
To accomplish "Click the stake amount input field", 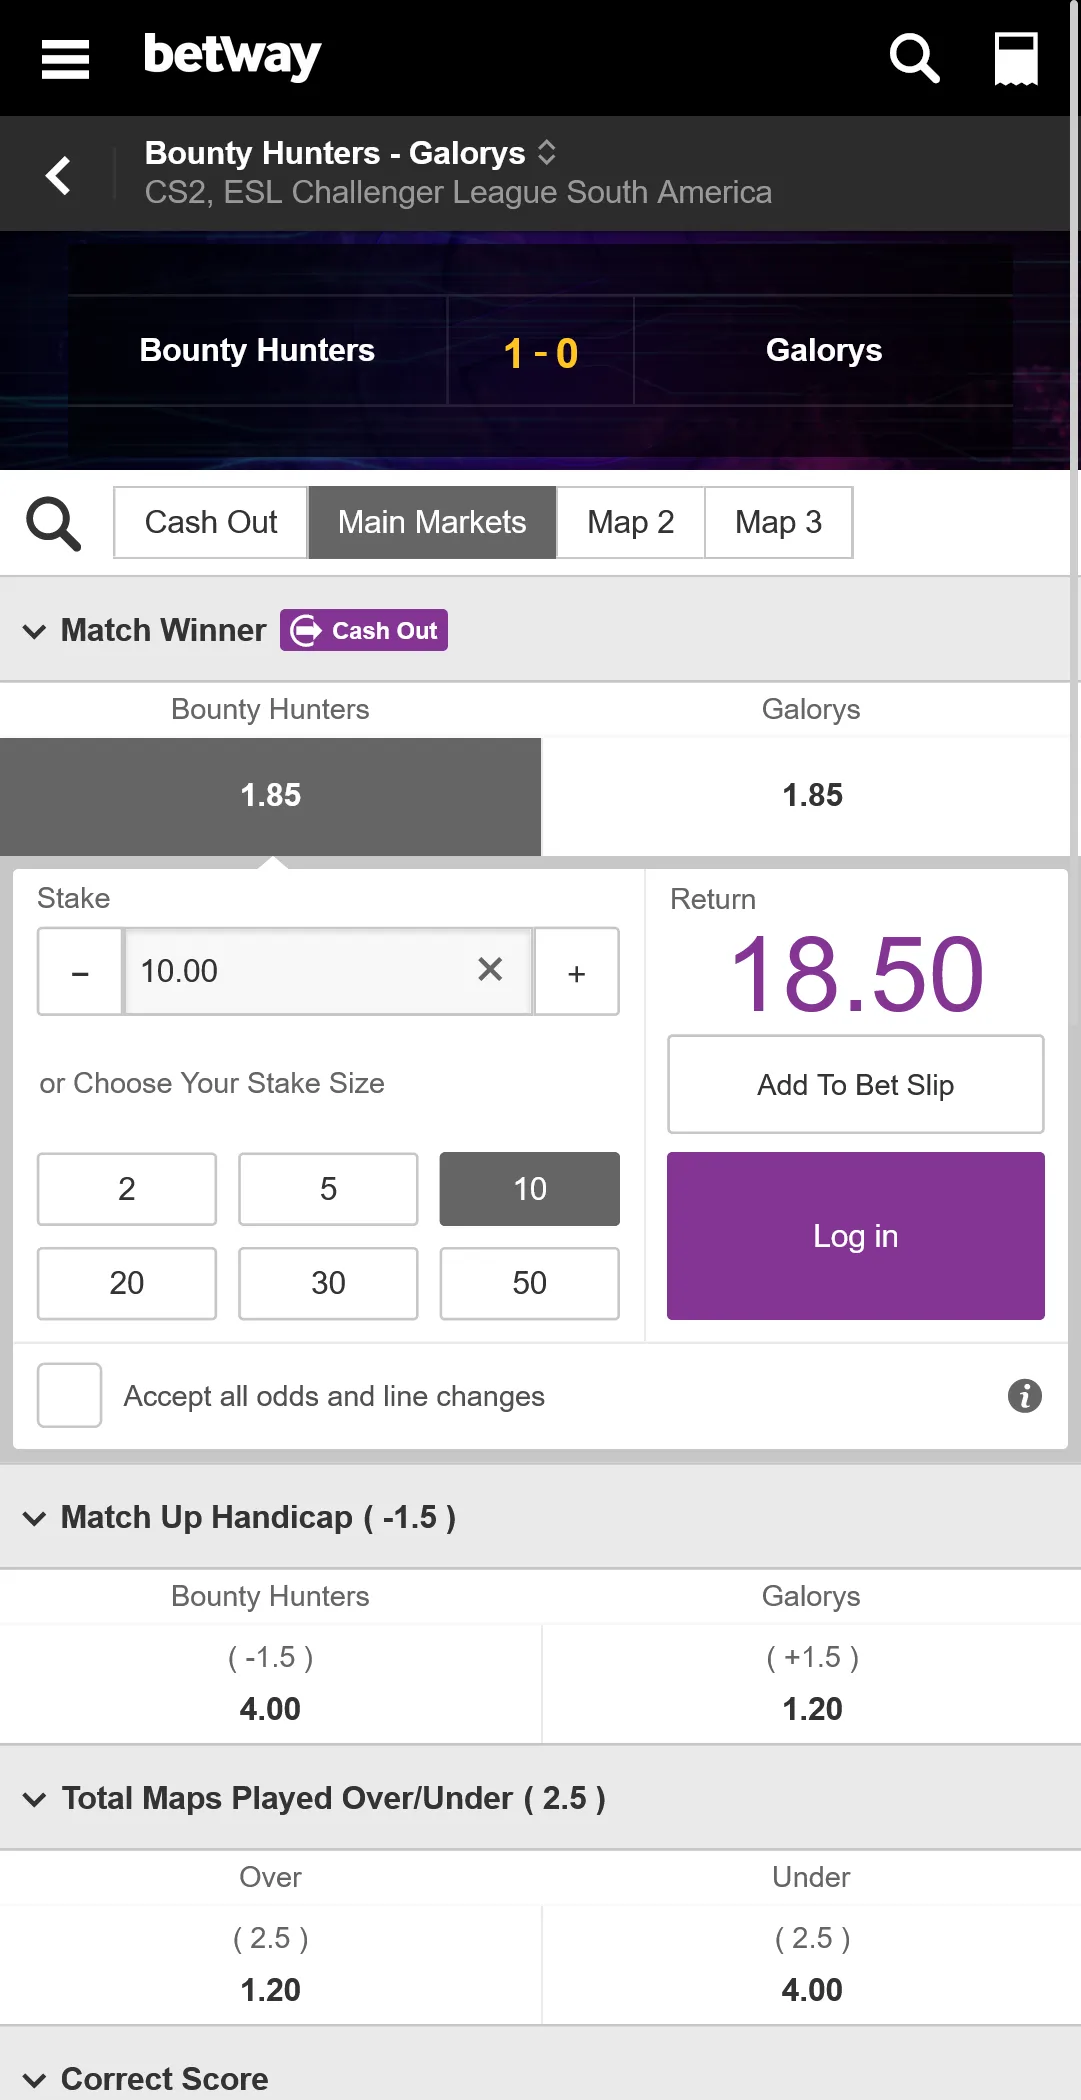I will pos(300,971).
